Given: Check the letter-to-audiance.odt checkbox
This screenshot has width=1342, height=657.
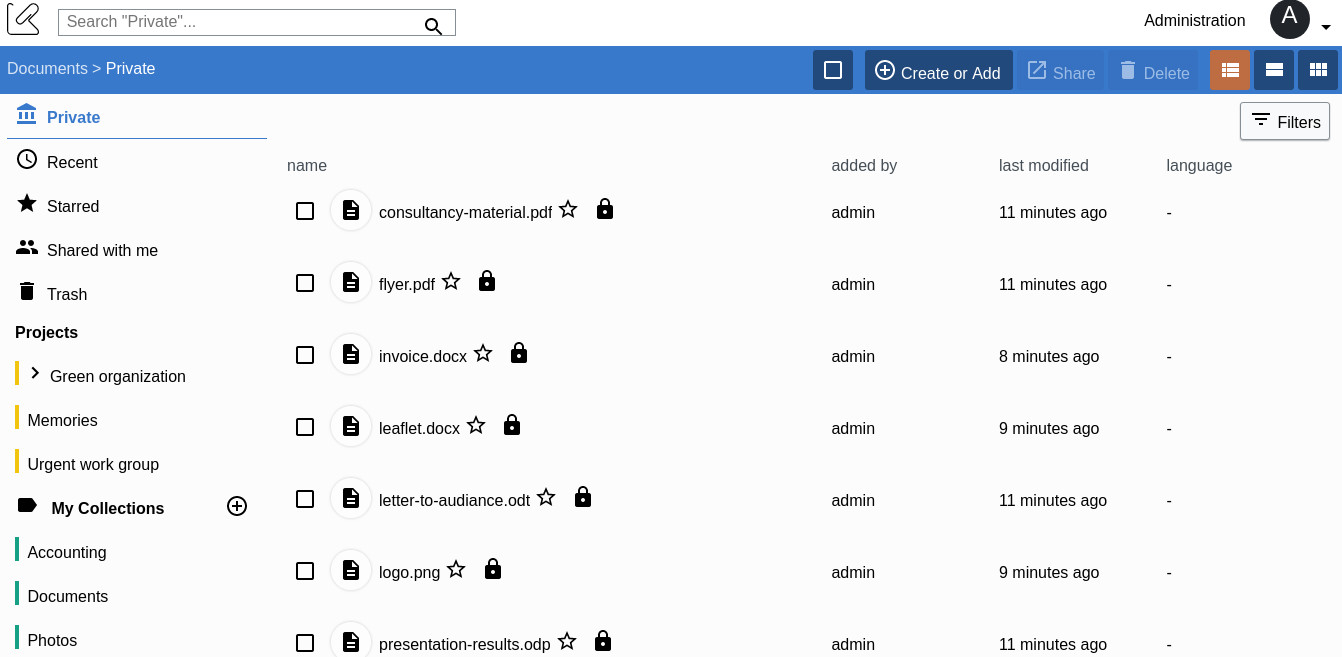Looking at the screenshot, I should 305,499.
